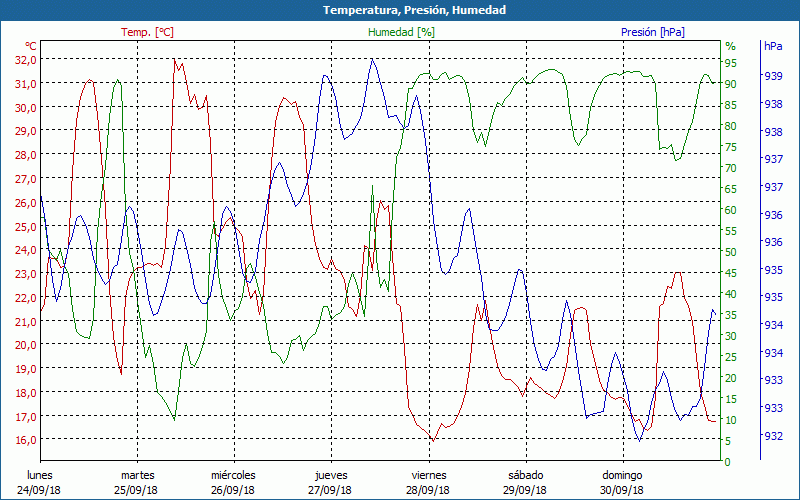
Task: Click the green '55' humidity axis value
Action: (731, 231)
